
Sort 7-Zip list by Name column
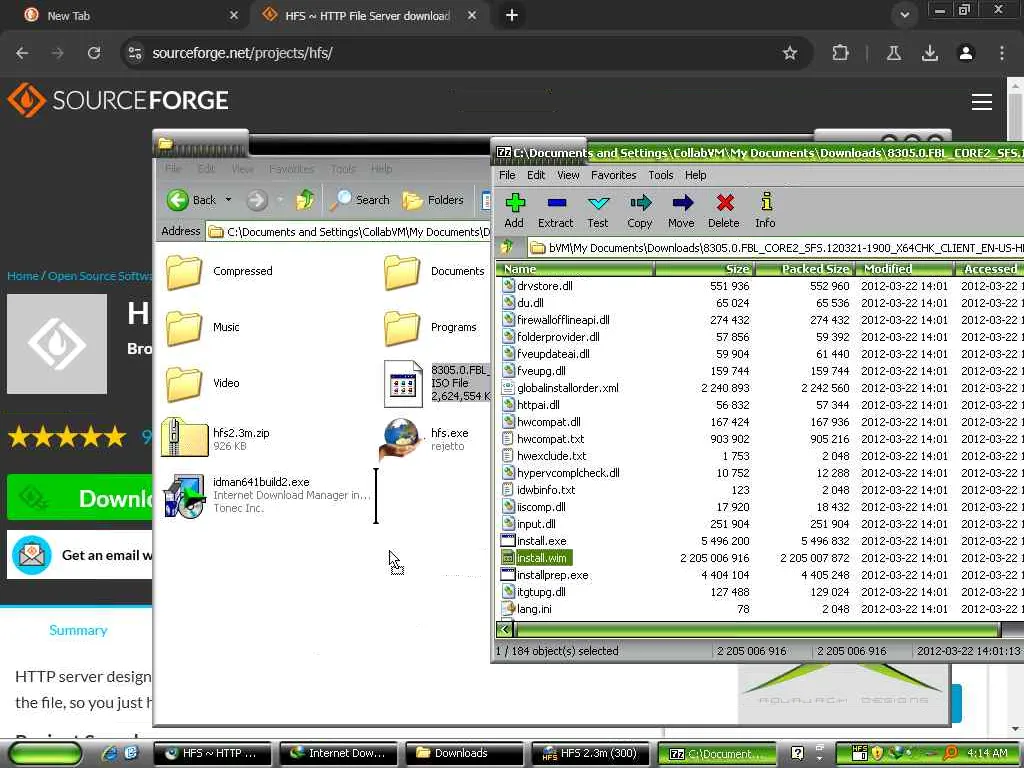pyautogui.click(x=575, y=268)
